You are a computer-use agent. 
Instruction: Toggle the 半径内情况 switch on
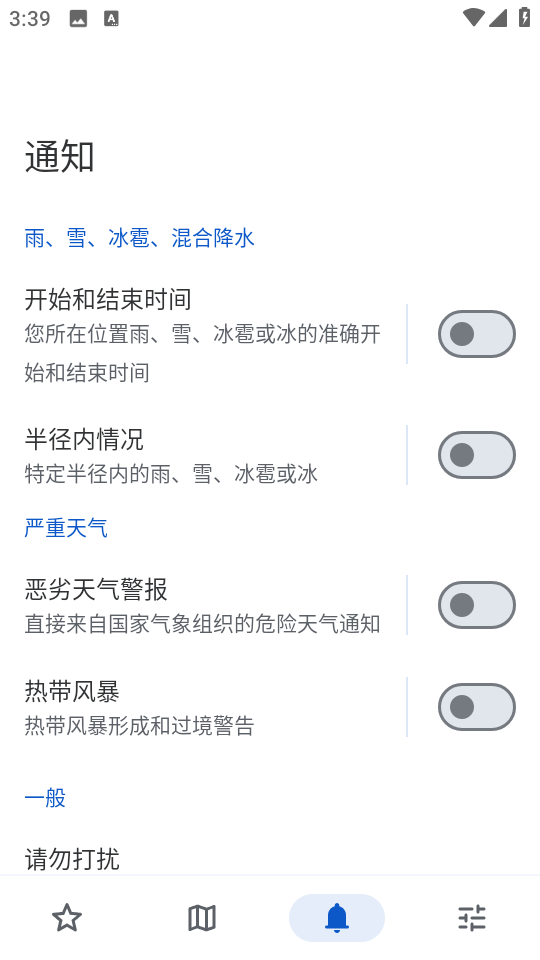click(477, 455)
